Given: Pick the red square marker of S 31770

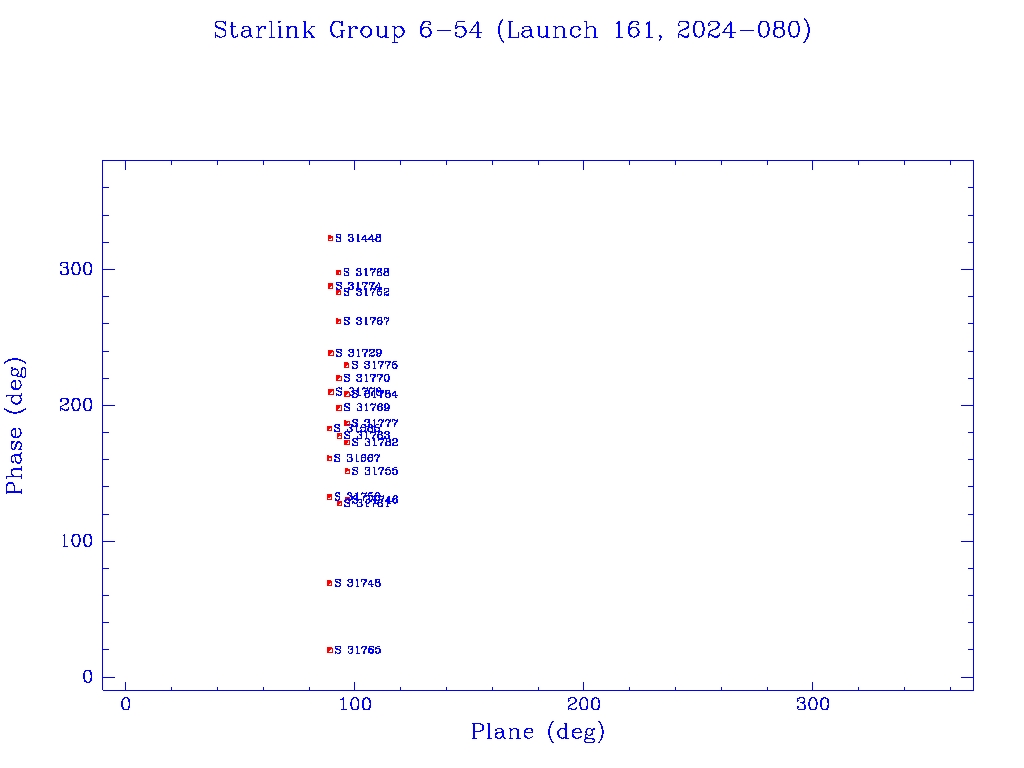Looking at the screenshot, I should tap(339, 378).
